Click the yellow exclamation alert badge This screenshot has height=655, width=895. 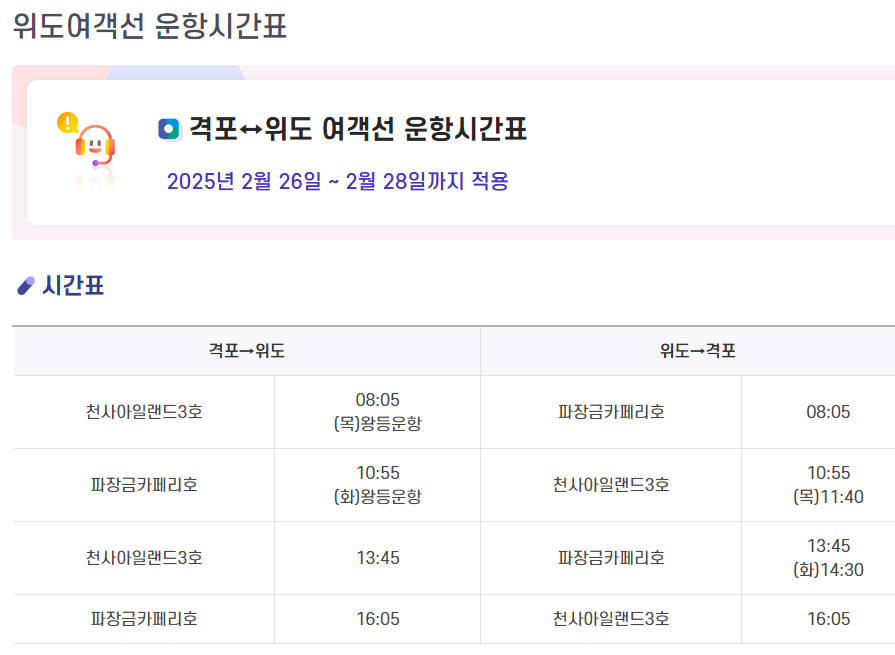tap(67, 122)
